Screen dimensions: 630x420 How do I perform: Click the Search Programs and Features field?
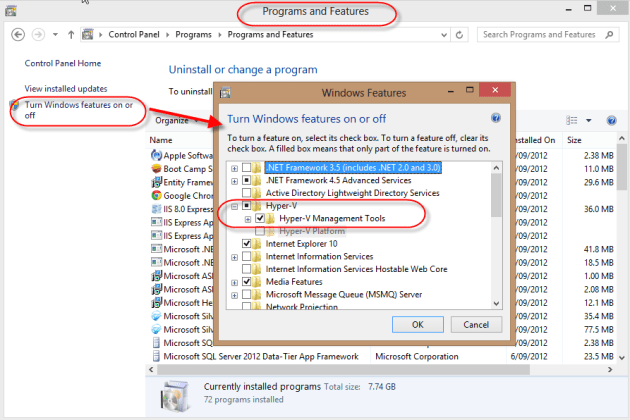[548, 35]
